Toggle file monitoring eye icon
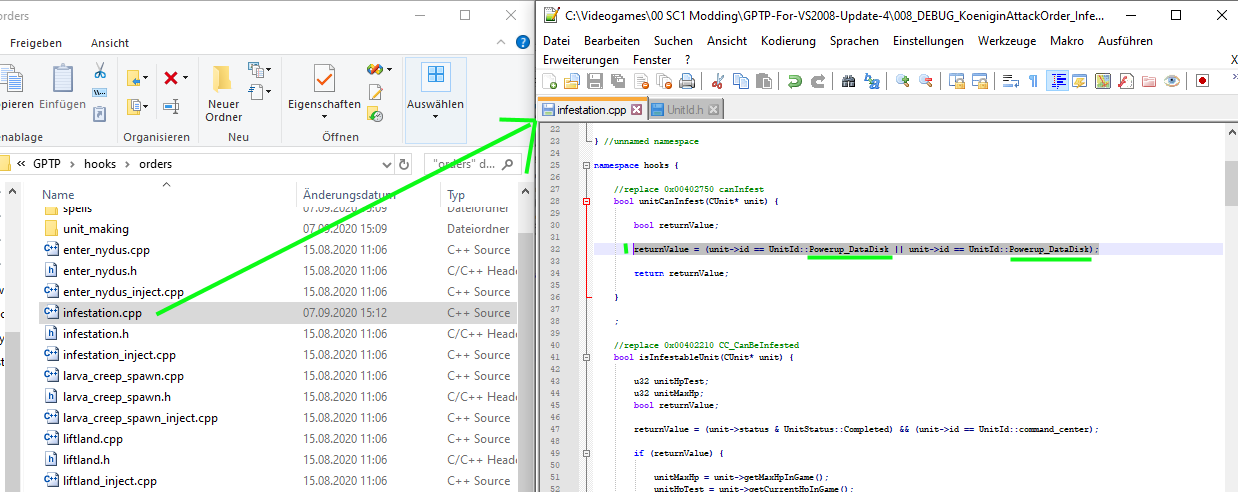The width and height of the screenshot is (1238, 492). (1172, 81)
